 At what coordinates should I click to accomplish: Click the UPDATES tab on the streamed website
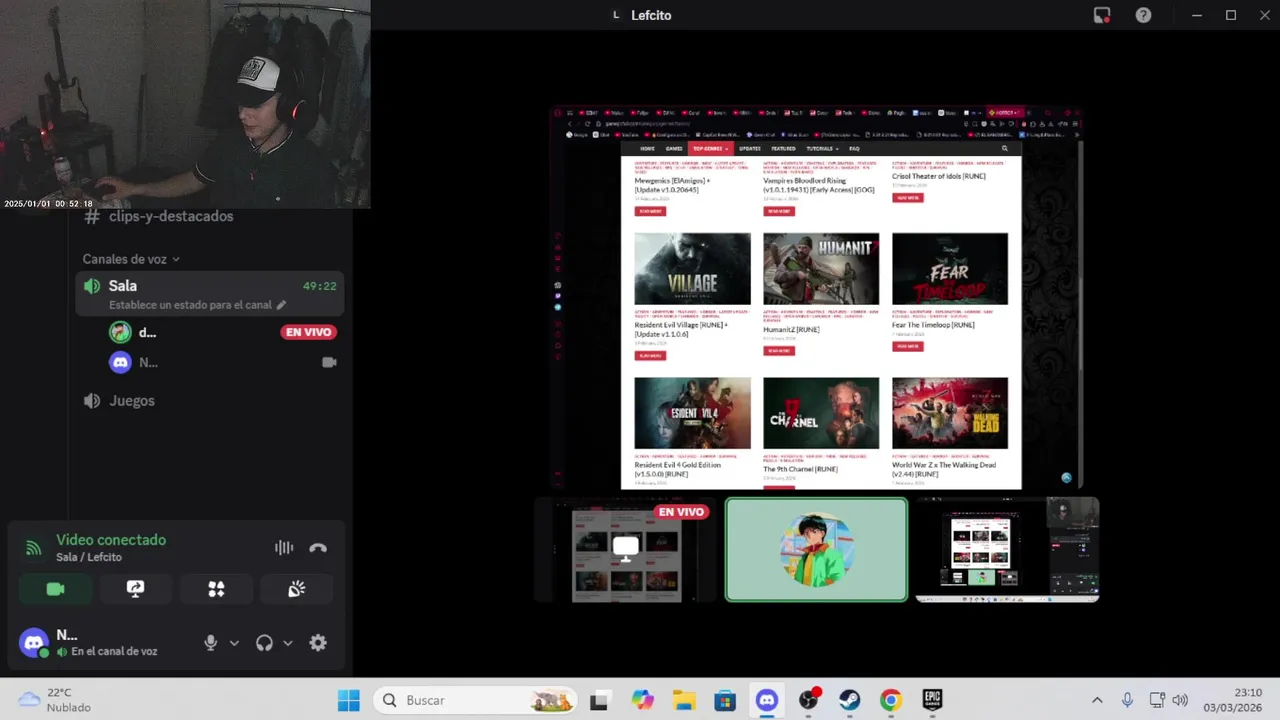(749, 148)
